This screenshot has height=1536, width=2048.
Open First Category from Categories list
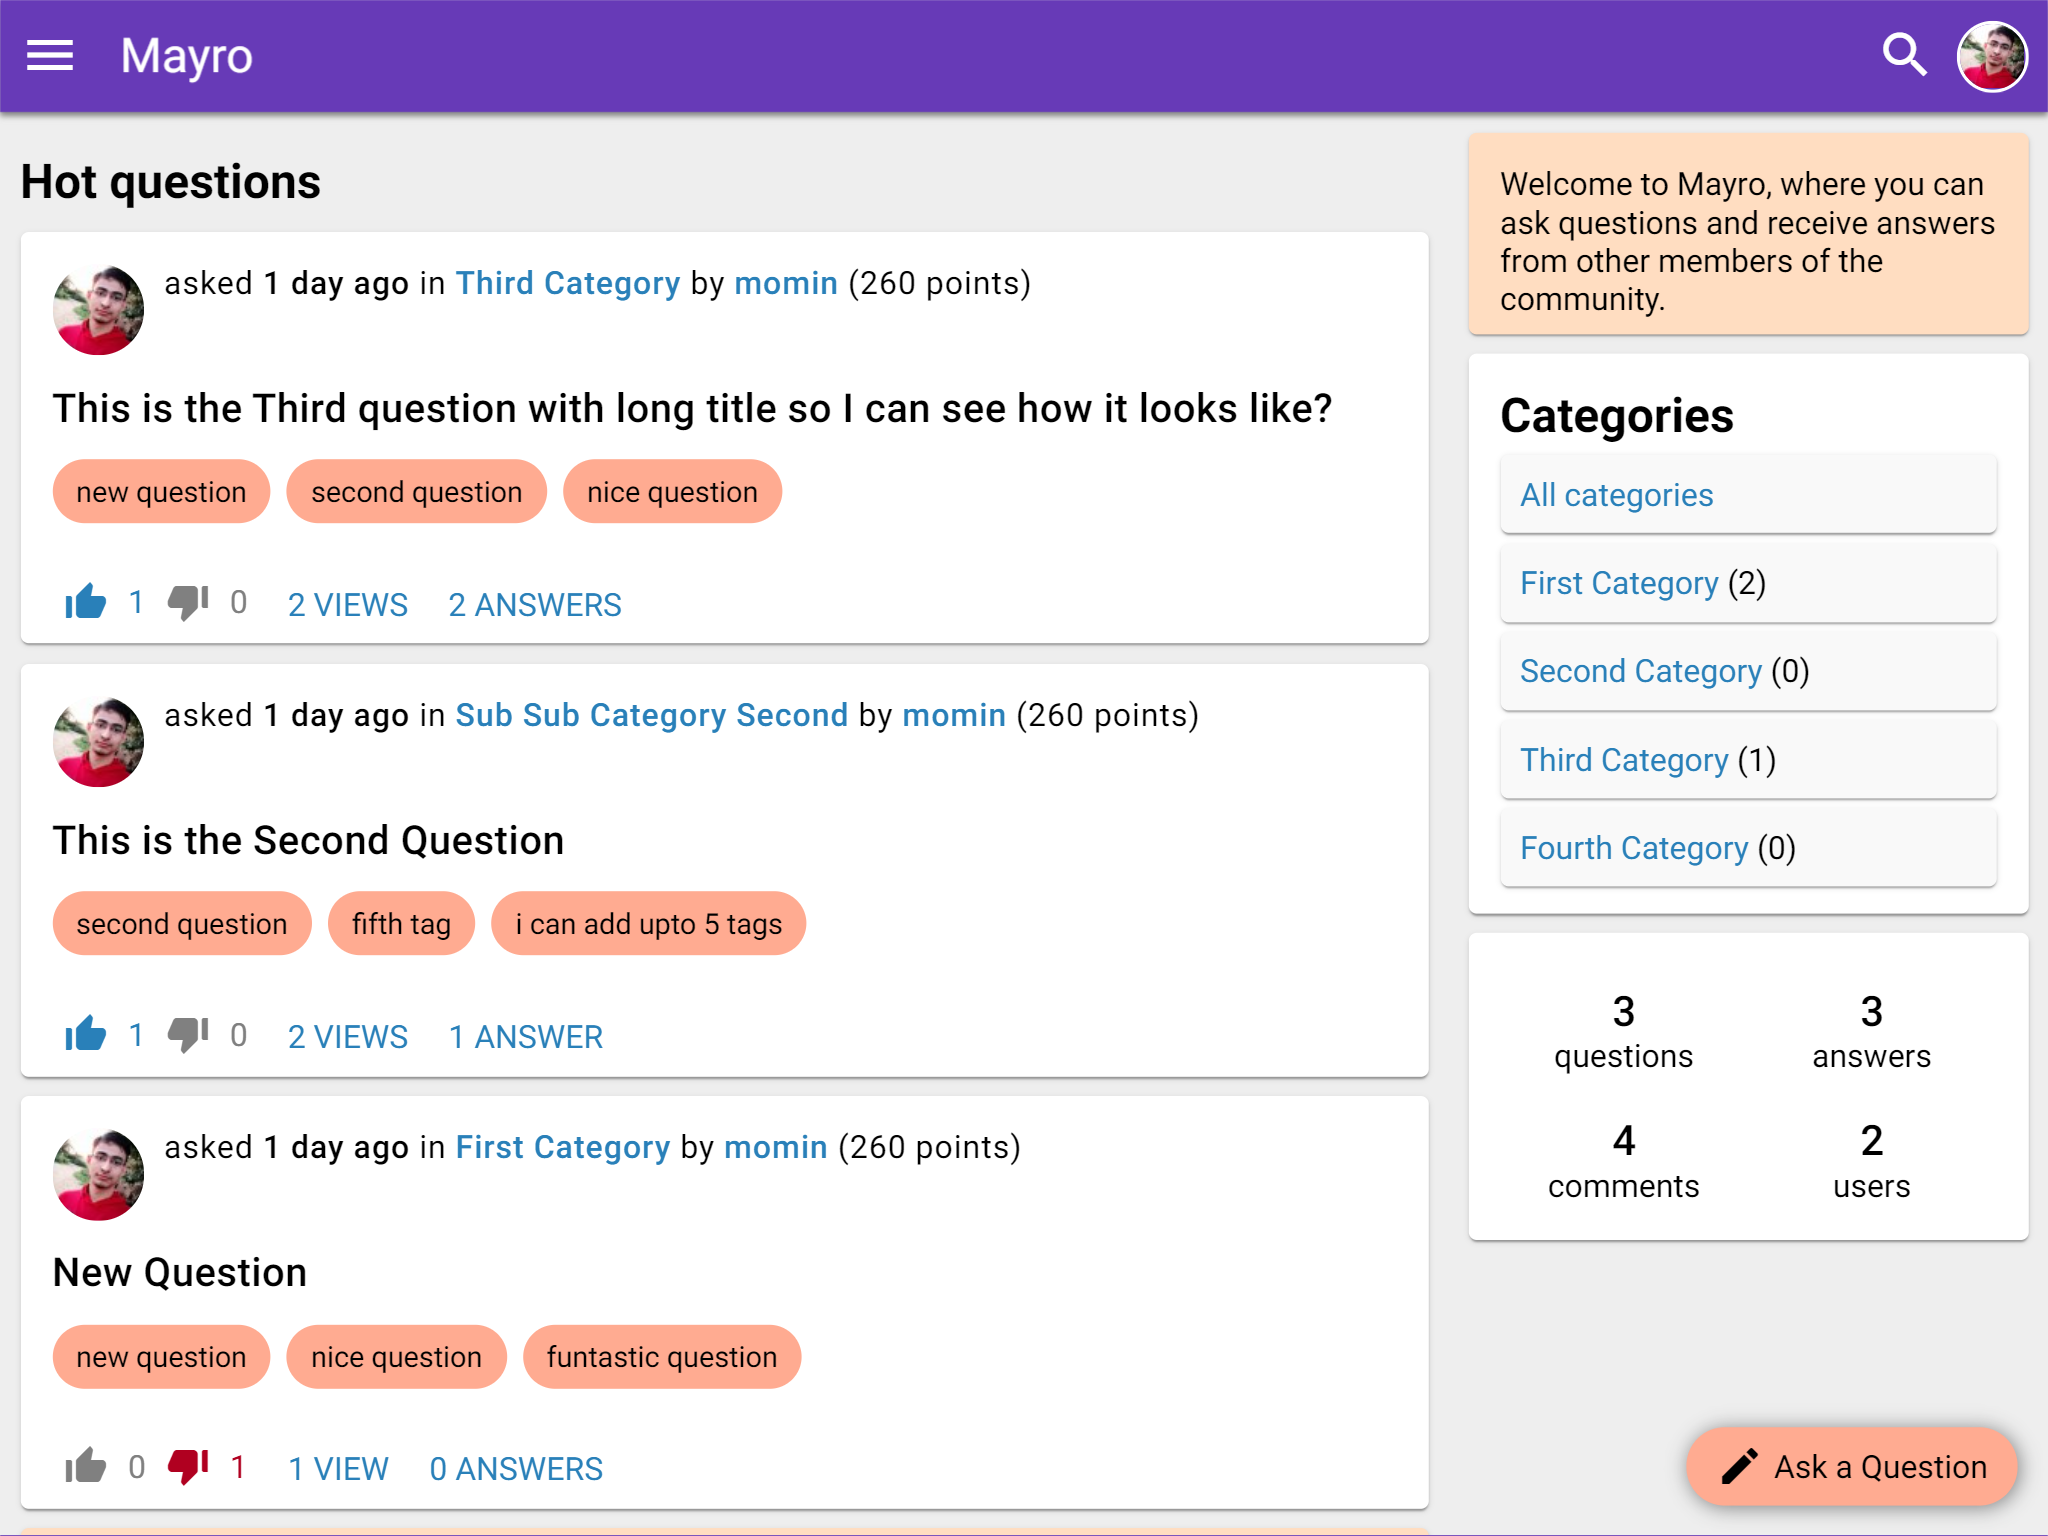click(1618, 583)
